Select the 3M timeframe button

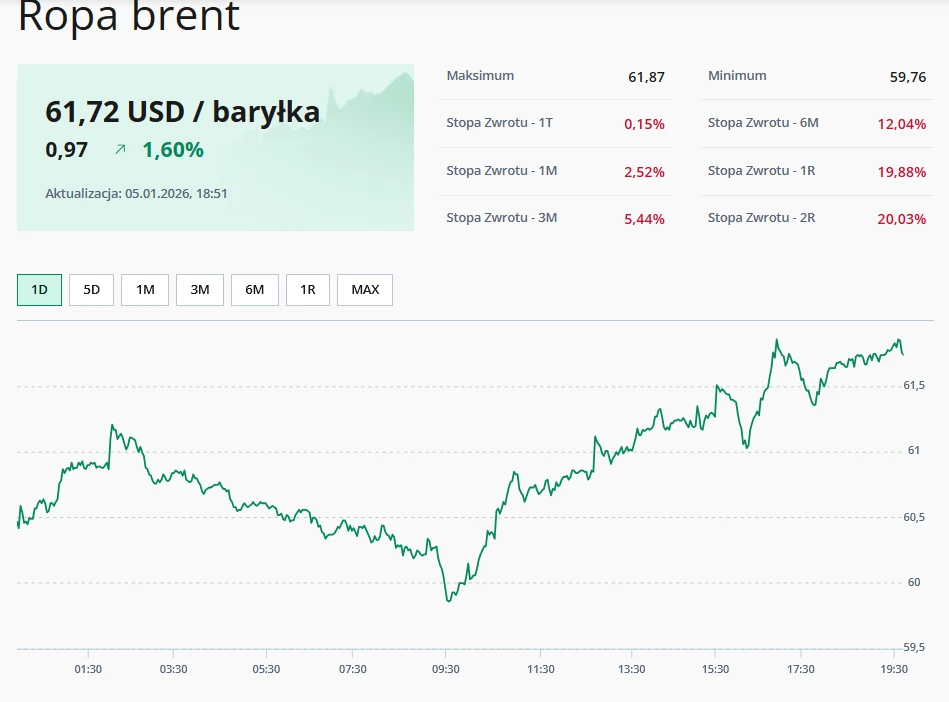pos(199,289)
